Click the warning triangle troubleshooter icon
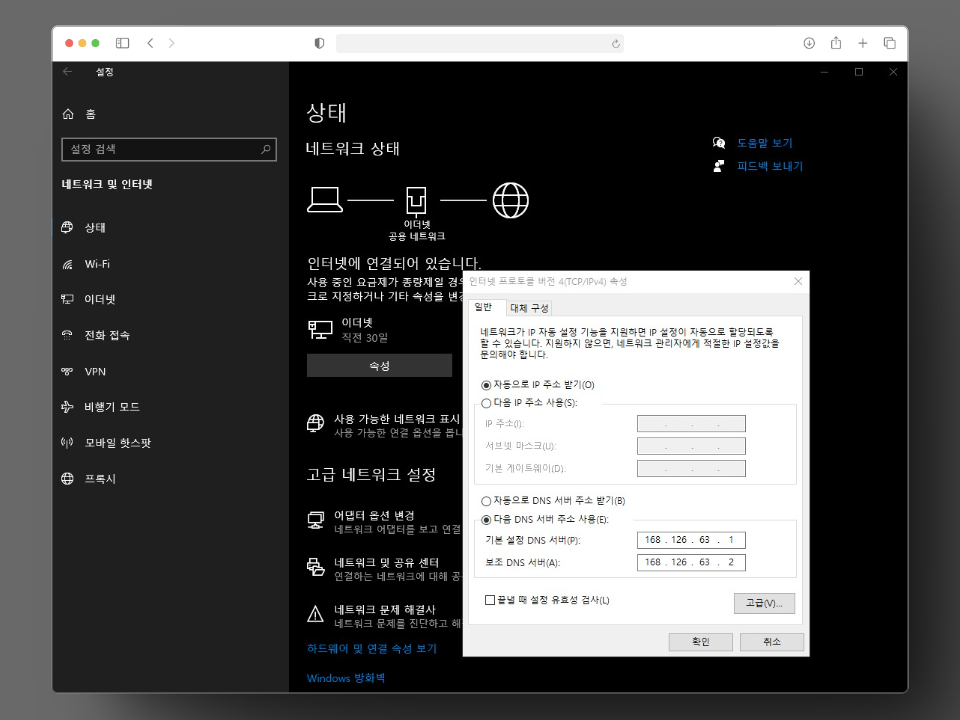 tap(315, 614)
